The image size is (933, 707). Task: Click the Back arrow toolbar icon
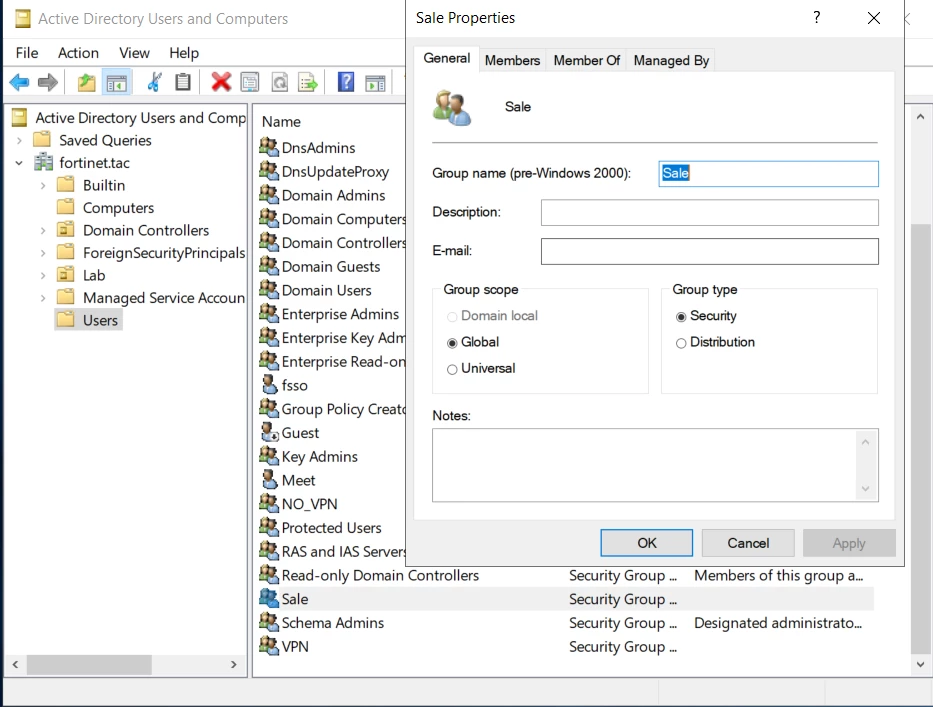click(x=19, y=82)
